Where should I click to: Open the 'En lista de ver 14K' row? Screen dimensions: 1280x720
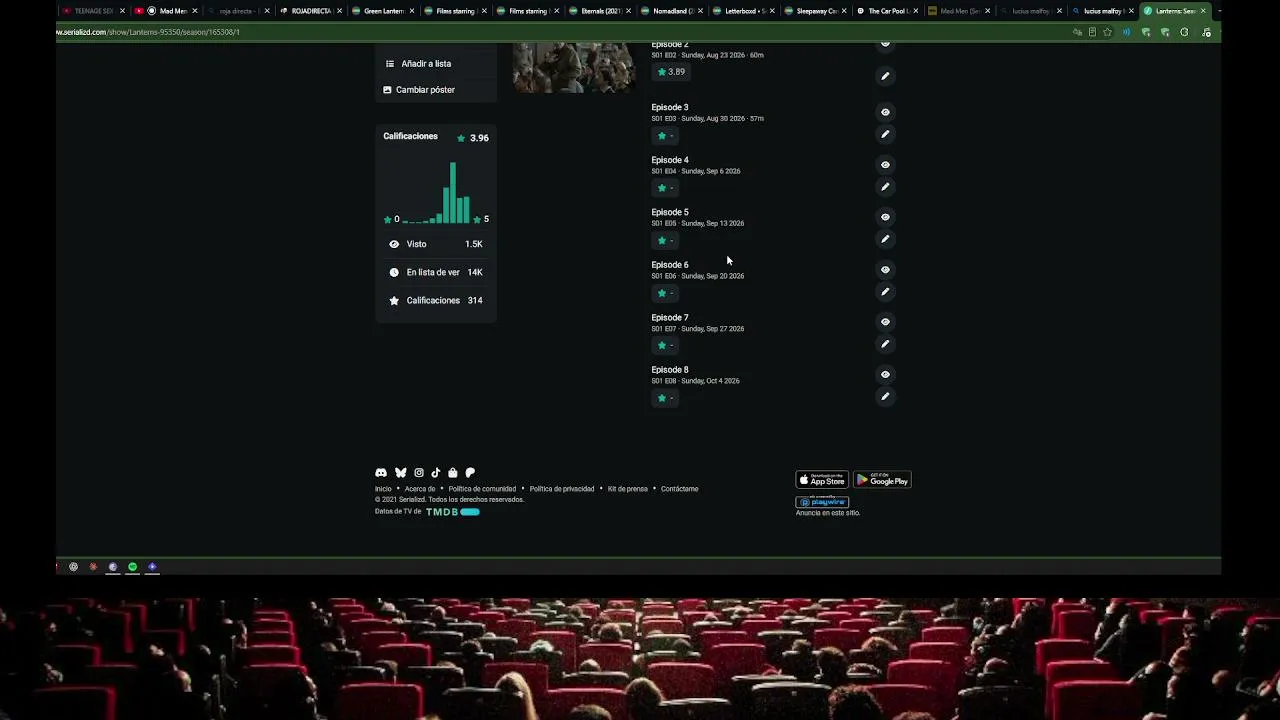(x=436, y=272)
